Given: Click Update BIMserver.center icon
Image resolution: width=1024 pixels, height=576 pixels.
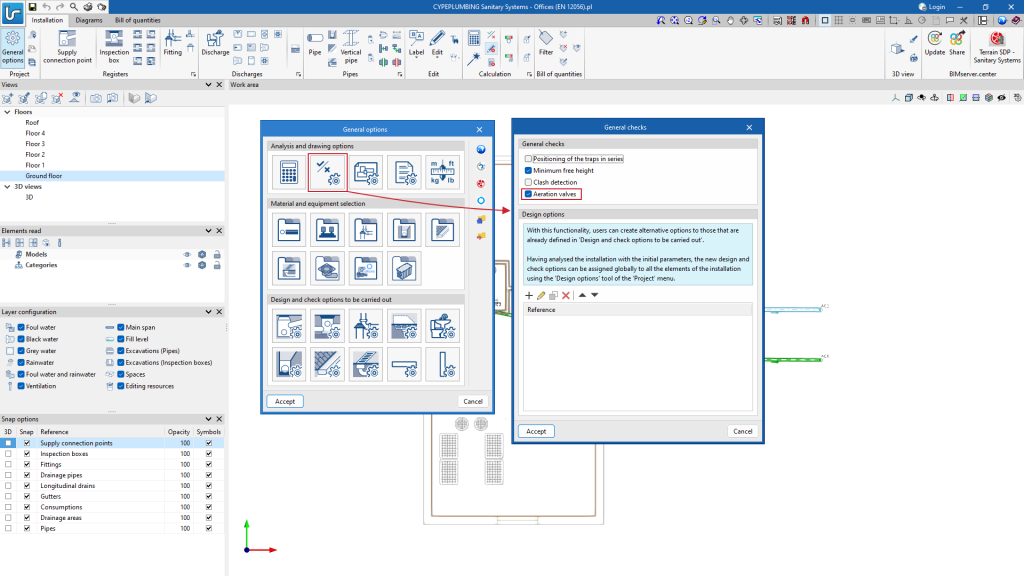Looking at the screenshot, I should [935, 43].
